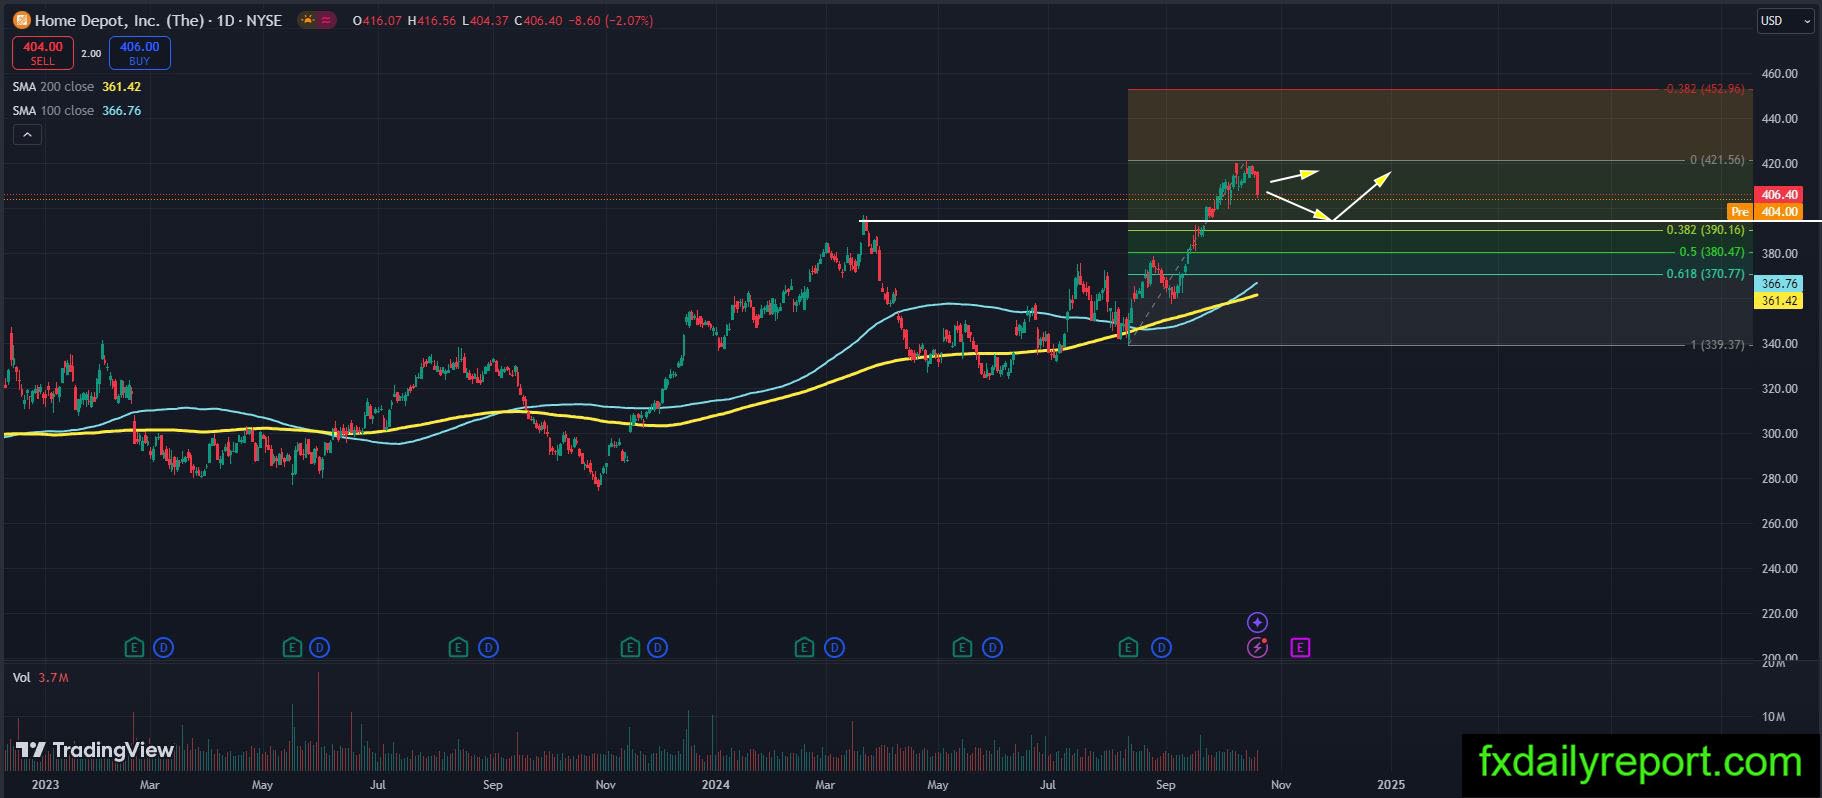This screenshot has width=1822, height=798.
Task: Click the orange Pre 404.00 axis label
Action: pos(1766,212)
